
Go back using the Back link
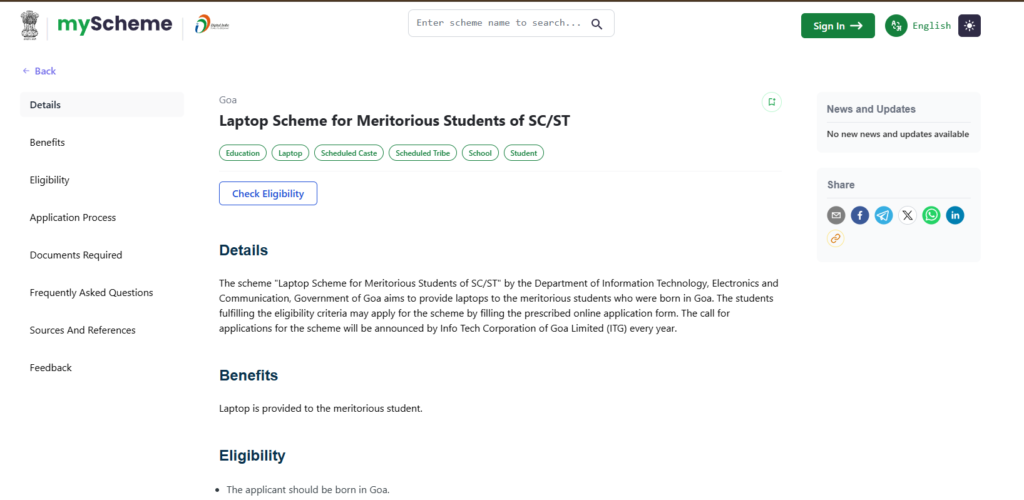pos(39,71)
